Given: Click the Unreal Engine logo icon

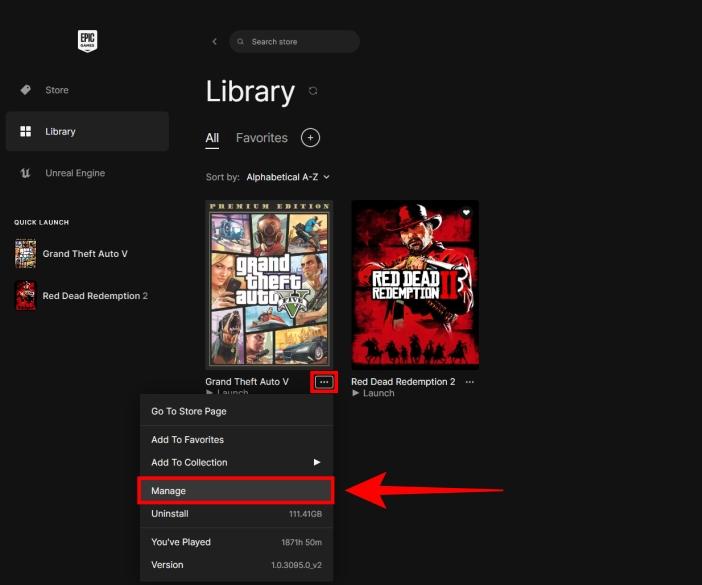Looking at the screenshot, I should pos(26,173).
